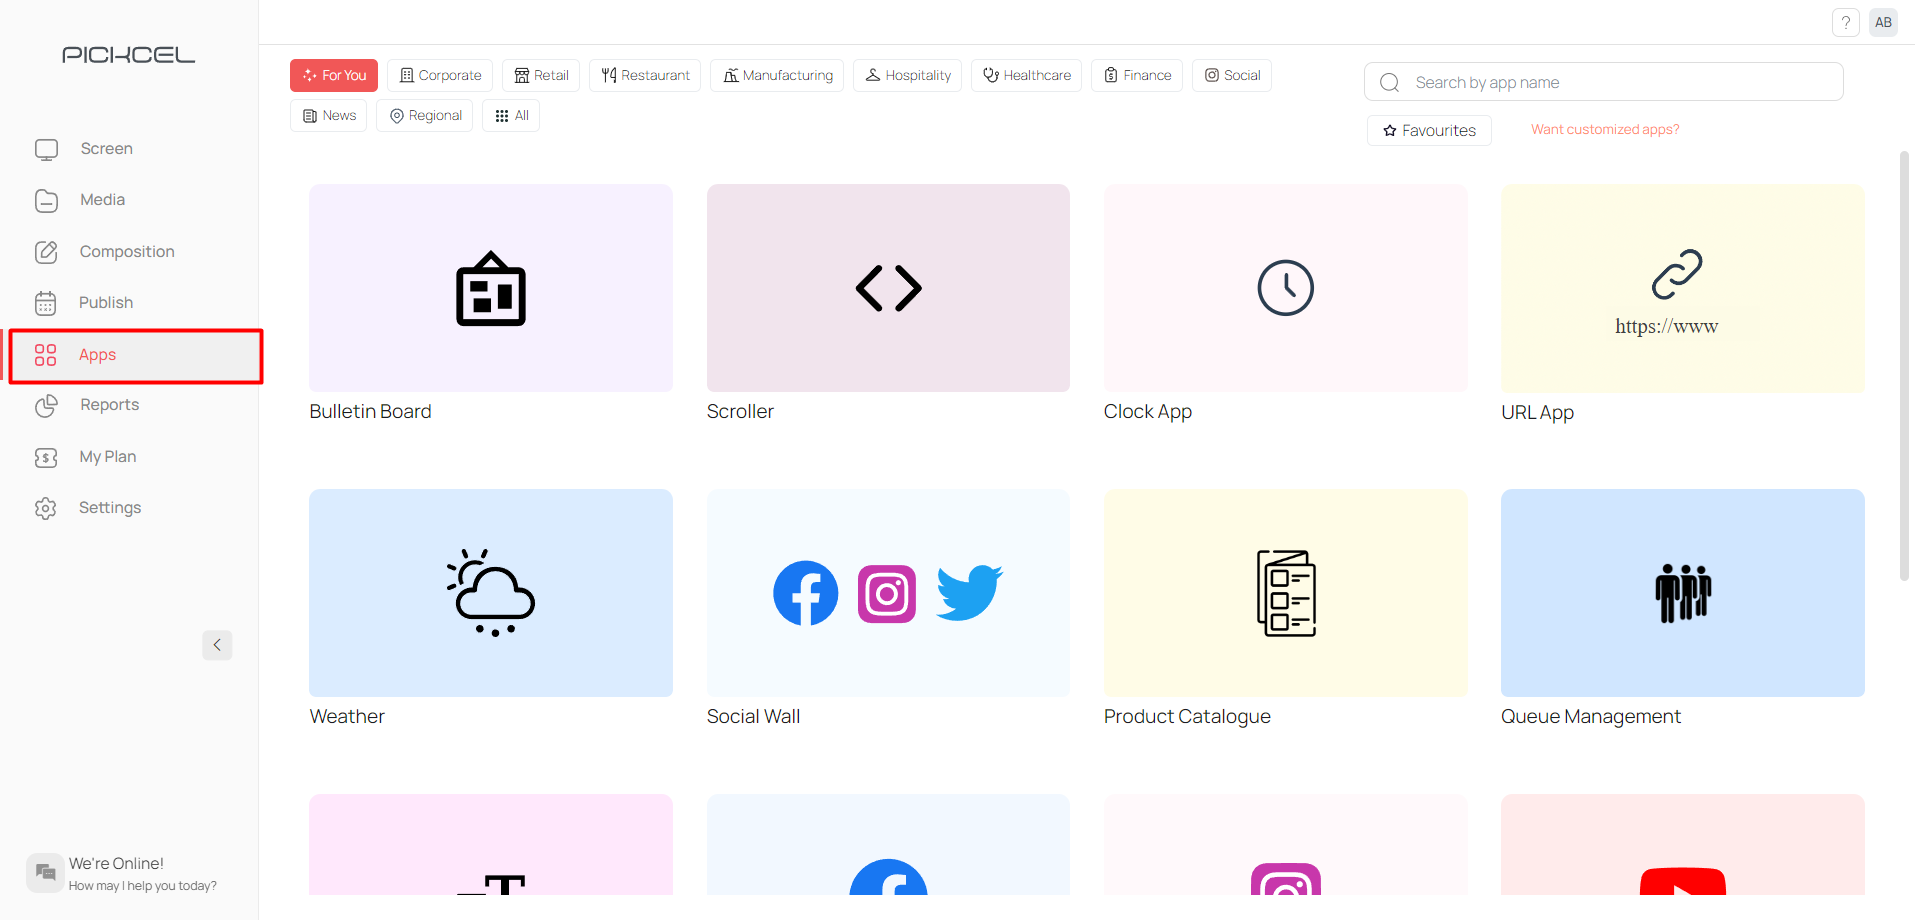
Task: Click the Apps grid icon in sidebar
Action: [x=45, y=355]
